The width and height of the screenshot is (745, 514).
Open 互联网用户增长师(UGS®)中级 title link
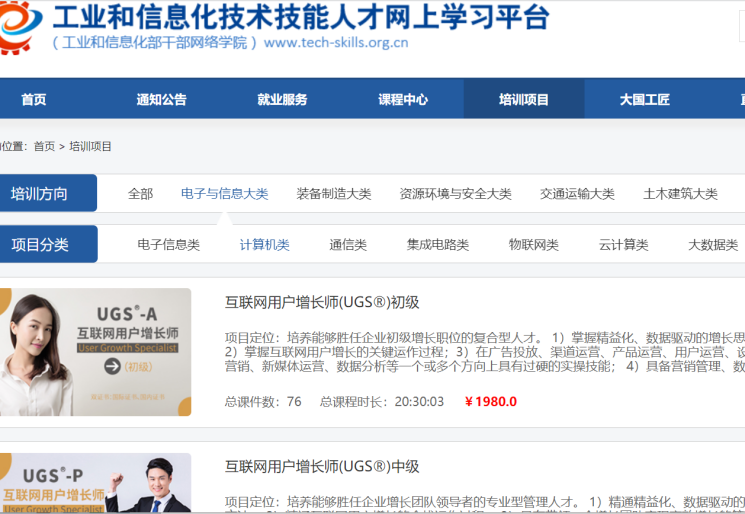coord(322,466)
